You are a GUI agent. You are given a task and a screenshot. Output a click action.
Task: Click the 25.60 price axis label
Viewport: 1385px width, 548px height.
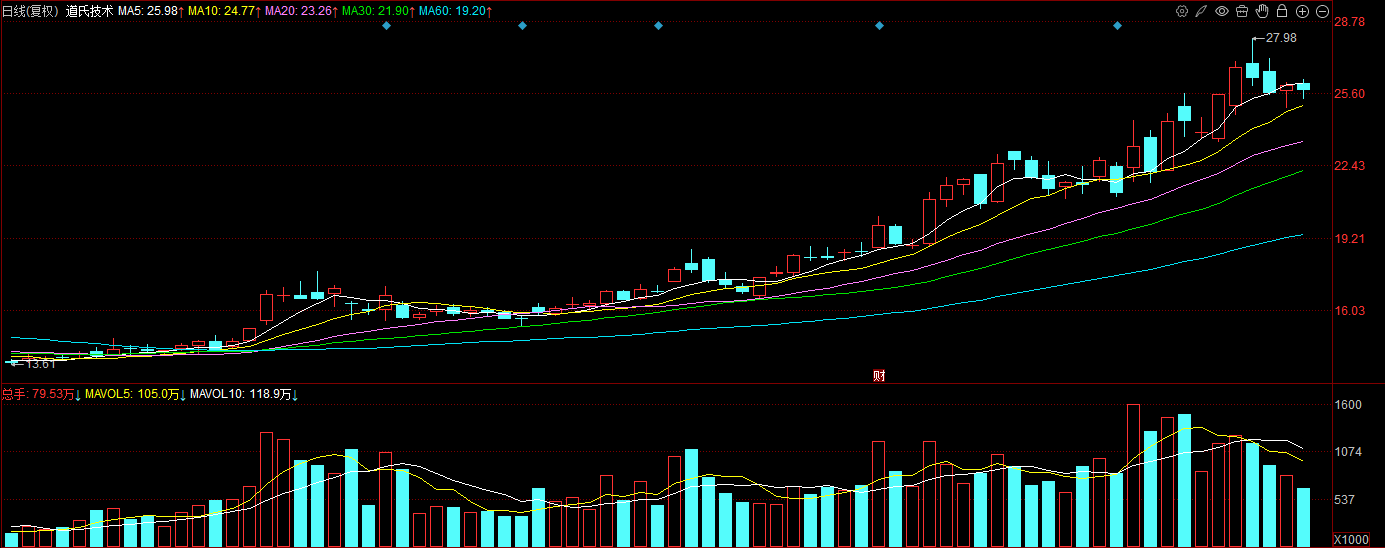[x=1350, y=94]
